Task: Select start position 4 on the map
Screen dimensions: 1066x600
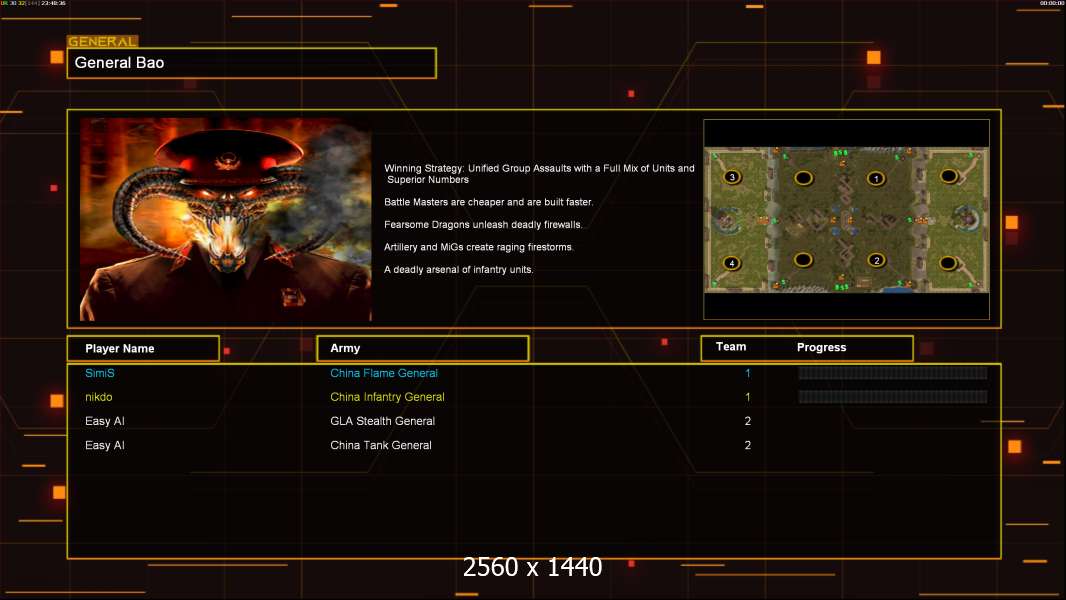Action: click(732, 263)
